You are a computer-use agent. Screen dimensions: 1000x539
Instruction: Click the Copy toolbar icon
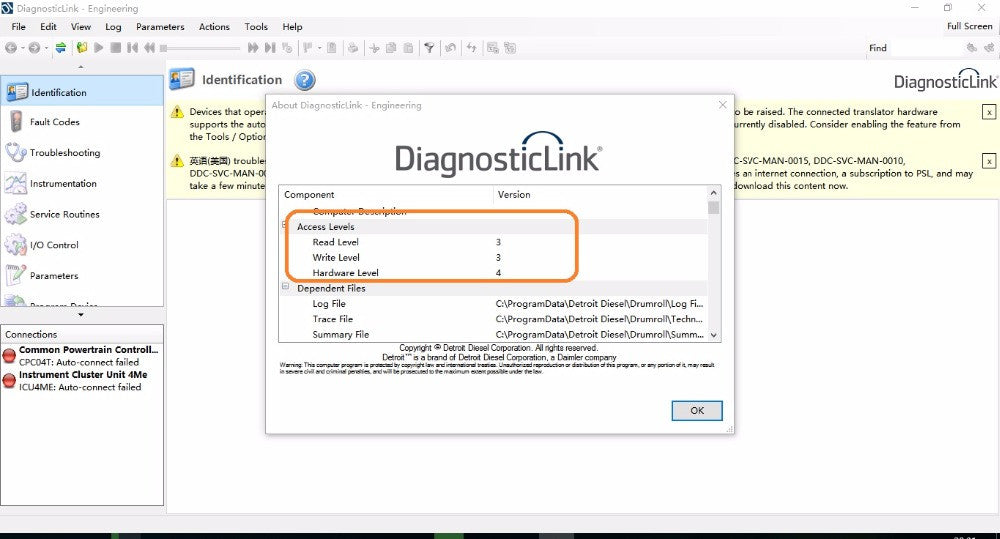pyautogui.click(x=391, y=48)
